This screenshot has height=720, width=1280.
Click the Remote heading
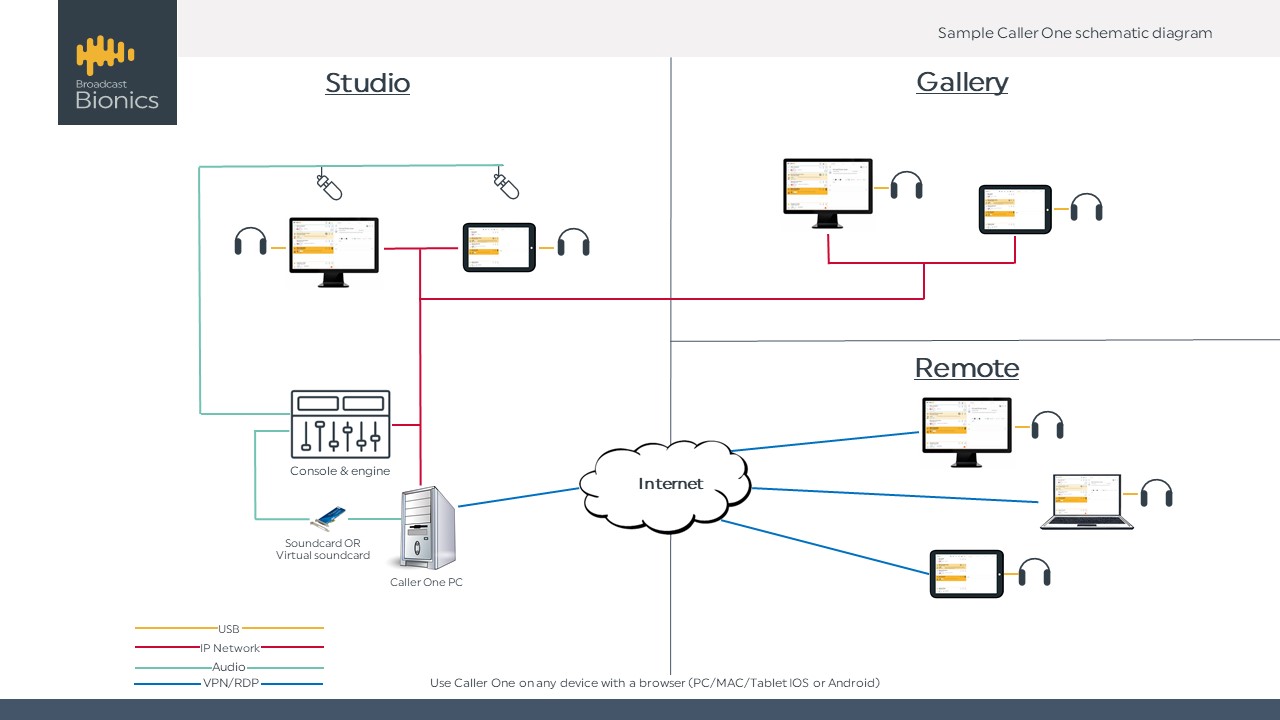[967, 368]
